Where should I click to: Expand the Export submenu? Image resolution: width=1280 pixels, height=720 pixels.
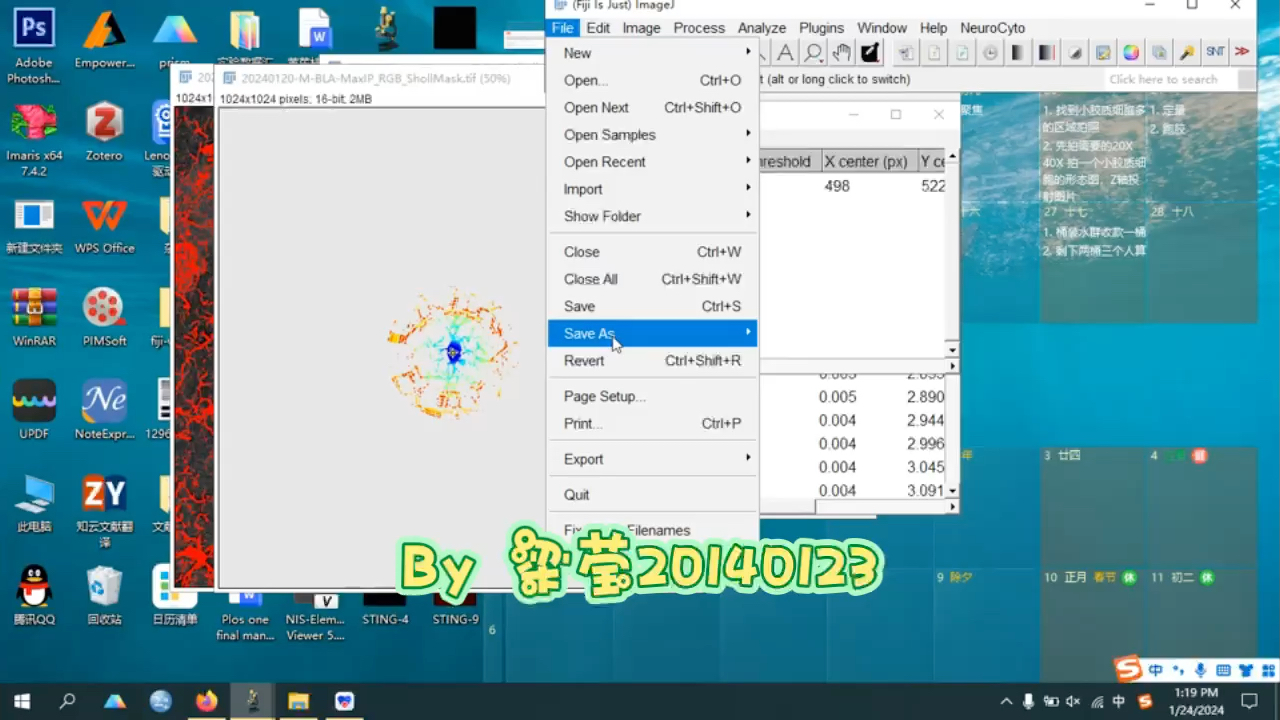click(x=652, y=458)
